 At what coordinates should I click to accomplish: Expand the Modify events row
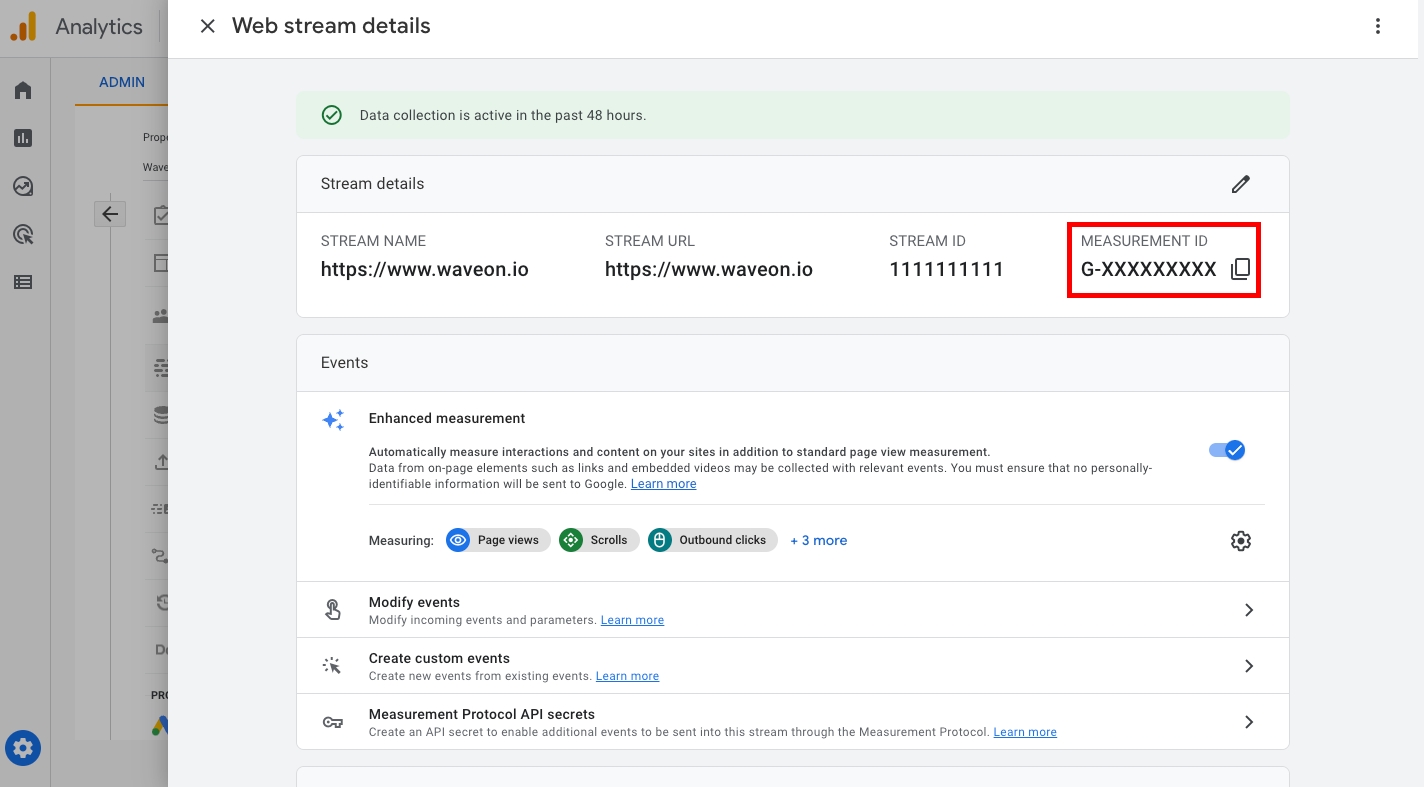click(x=1248, y=610)
